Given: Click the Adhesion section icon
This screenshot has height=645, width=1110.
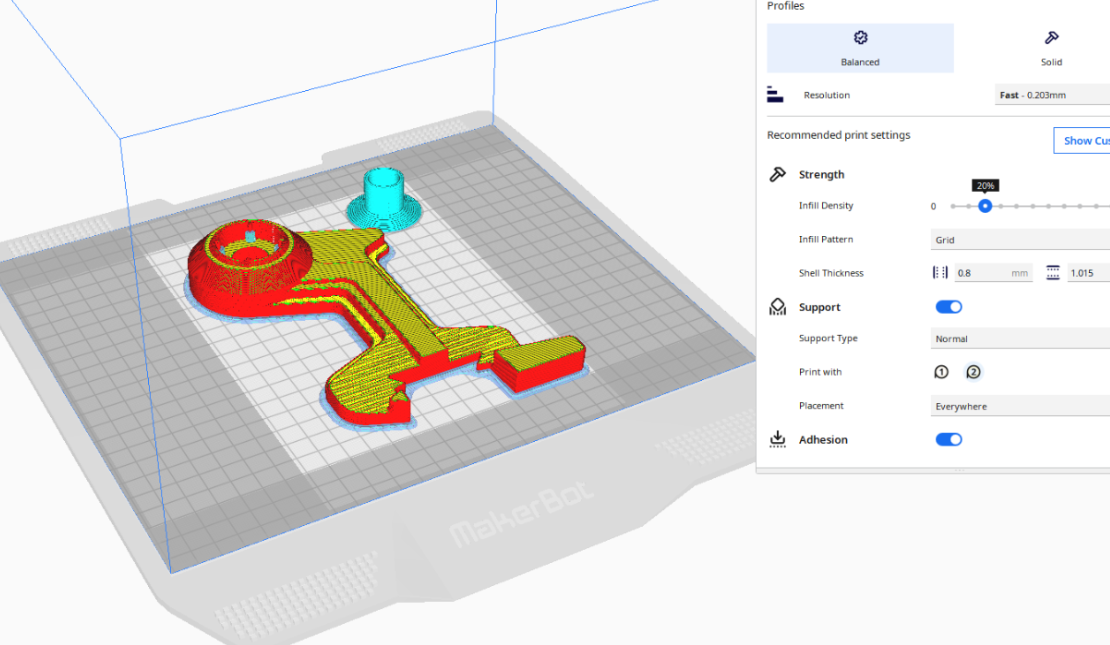Looking at the screenshot, I should [x=777, y=440].
